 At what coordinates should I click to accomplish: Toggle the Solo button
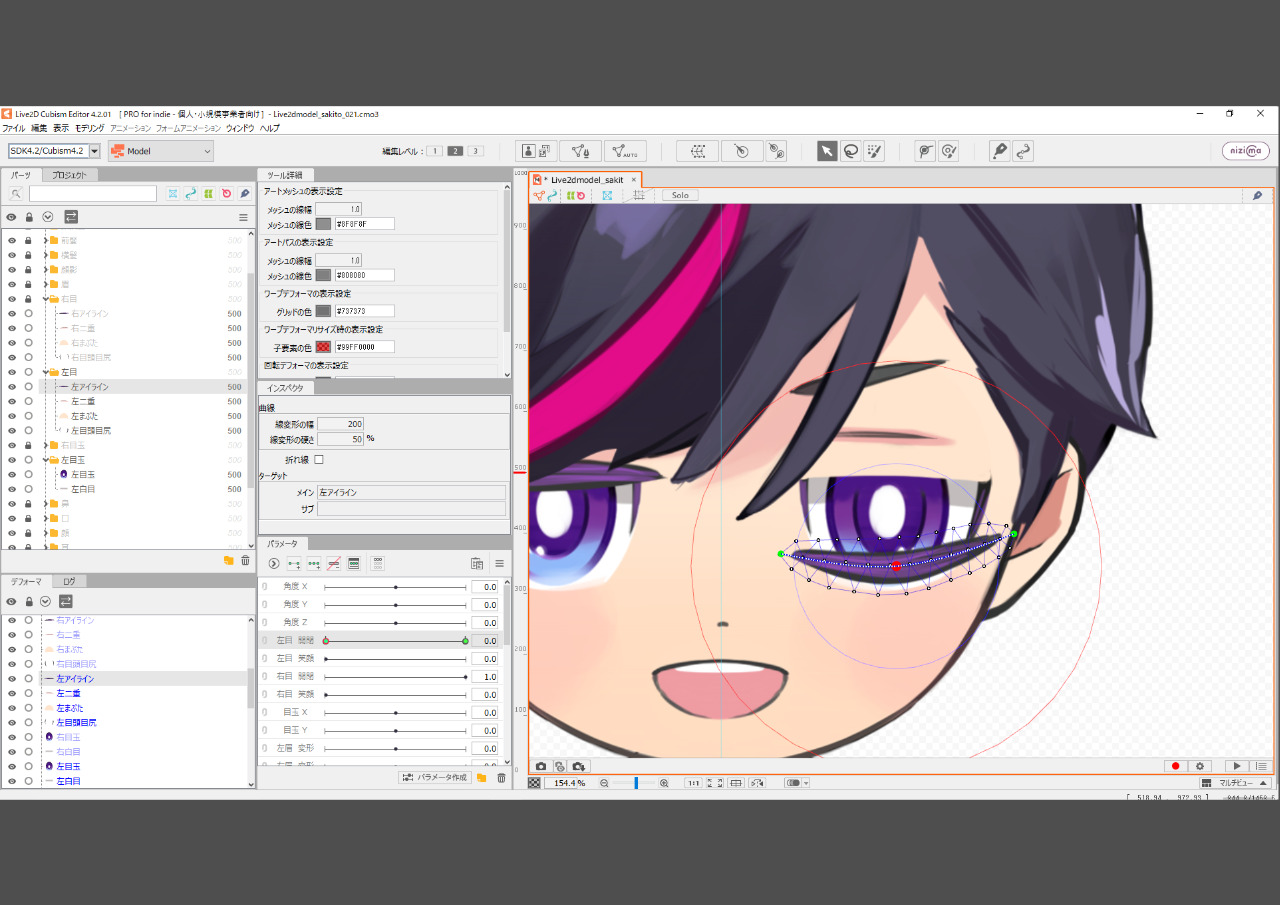click(x=680, y=195)
